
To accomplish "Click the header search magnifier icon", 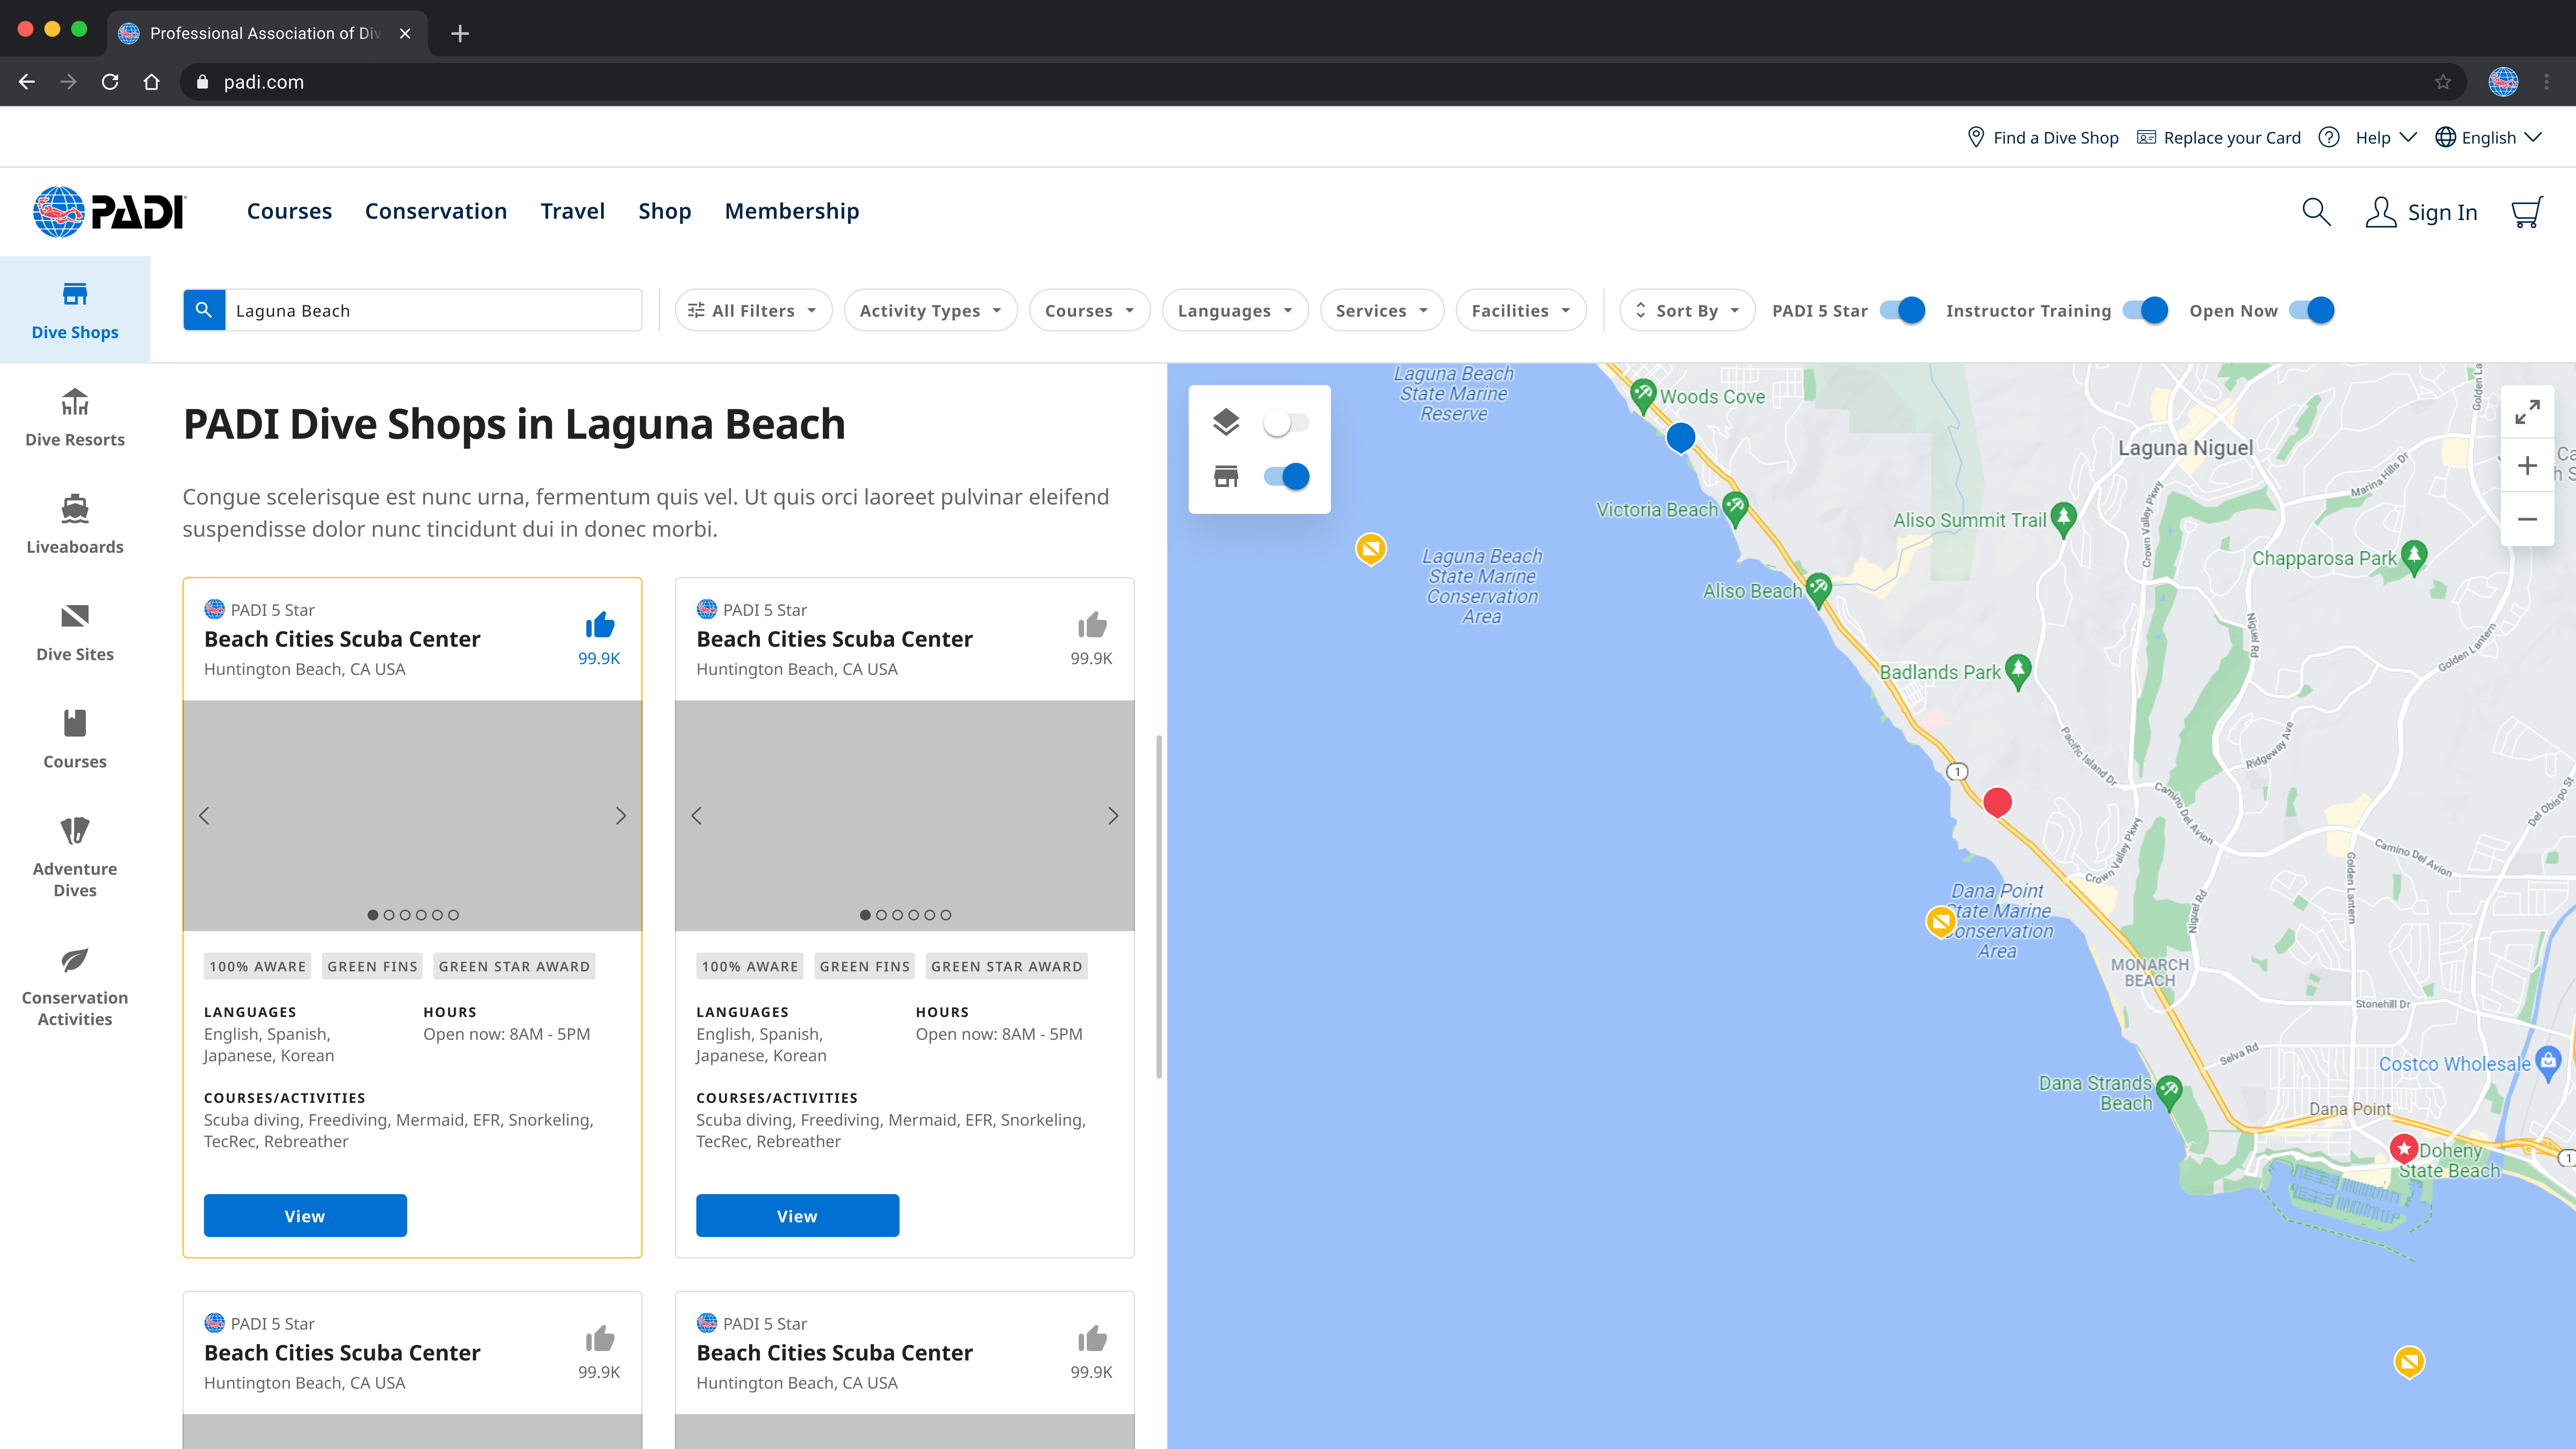I will [2316, 212].
